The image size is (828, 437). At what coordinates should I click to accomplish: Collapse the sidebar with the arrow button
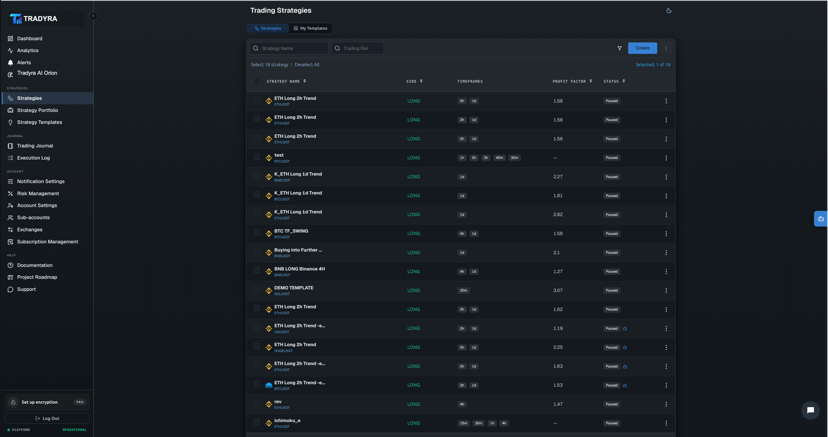point(93,16)
